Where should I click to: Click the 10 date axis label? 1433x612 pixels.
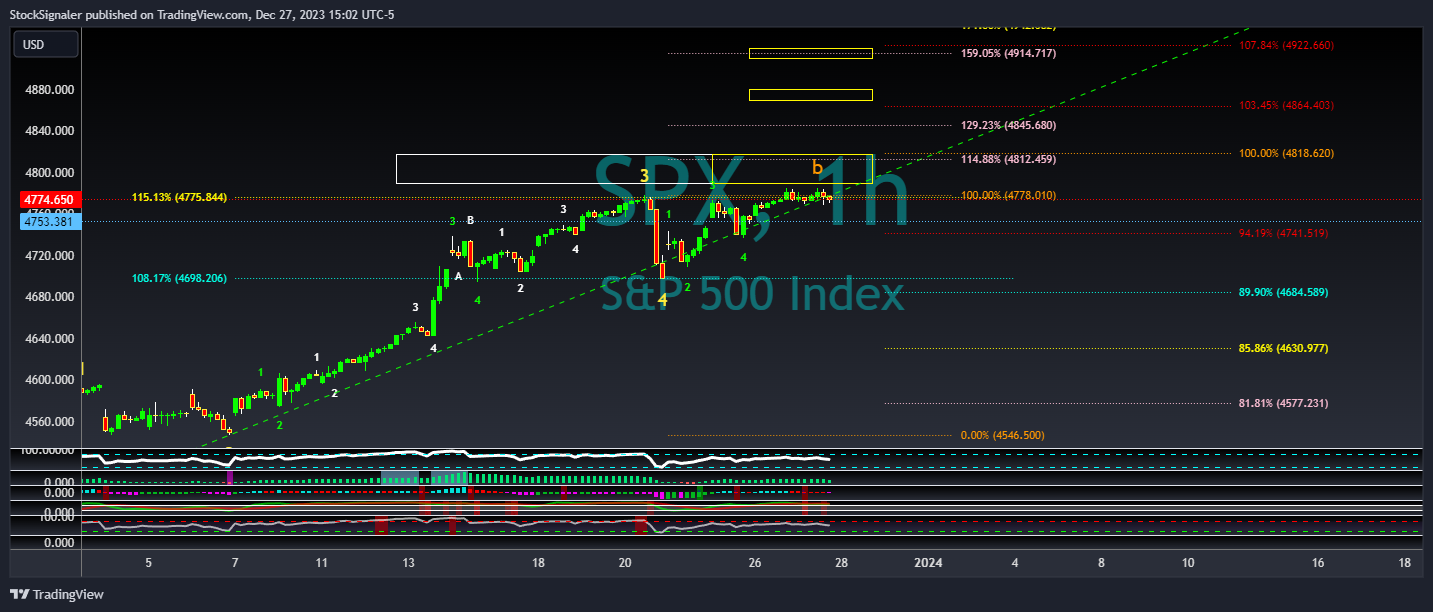pos(1188,563)
